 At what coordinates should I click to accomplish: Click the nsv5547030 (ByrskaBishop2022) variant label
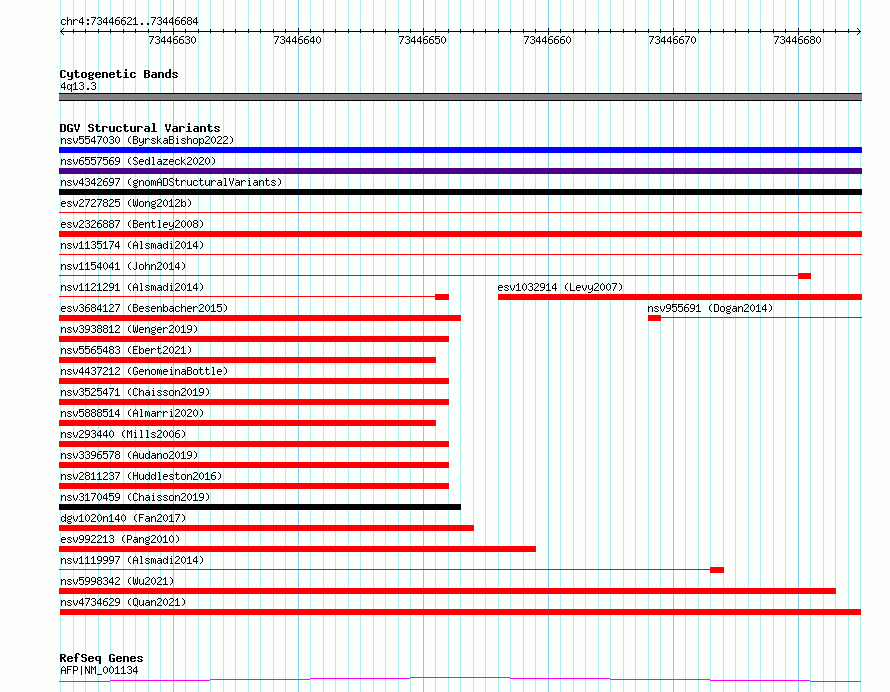[x=147, y=140]
